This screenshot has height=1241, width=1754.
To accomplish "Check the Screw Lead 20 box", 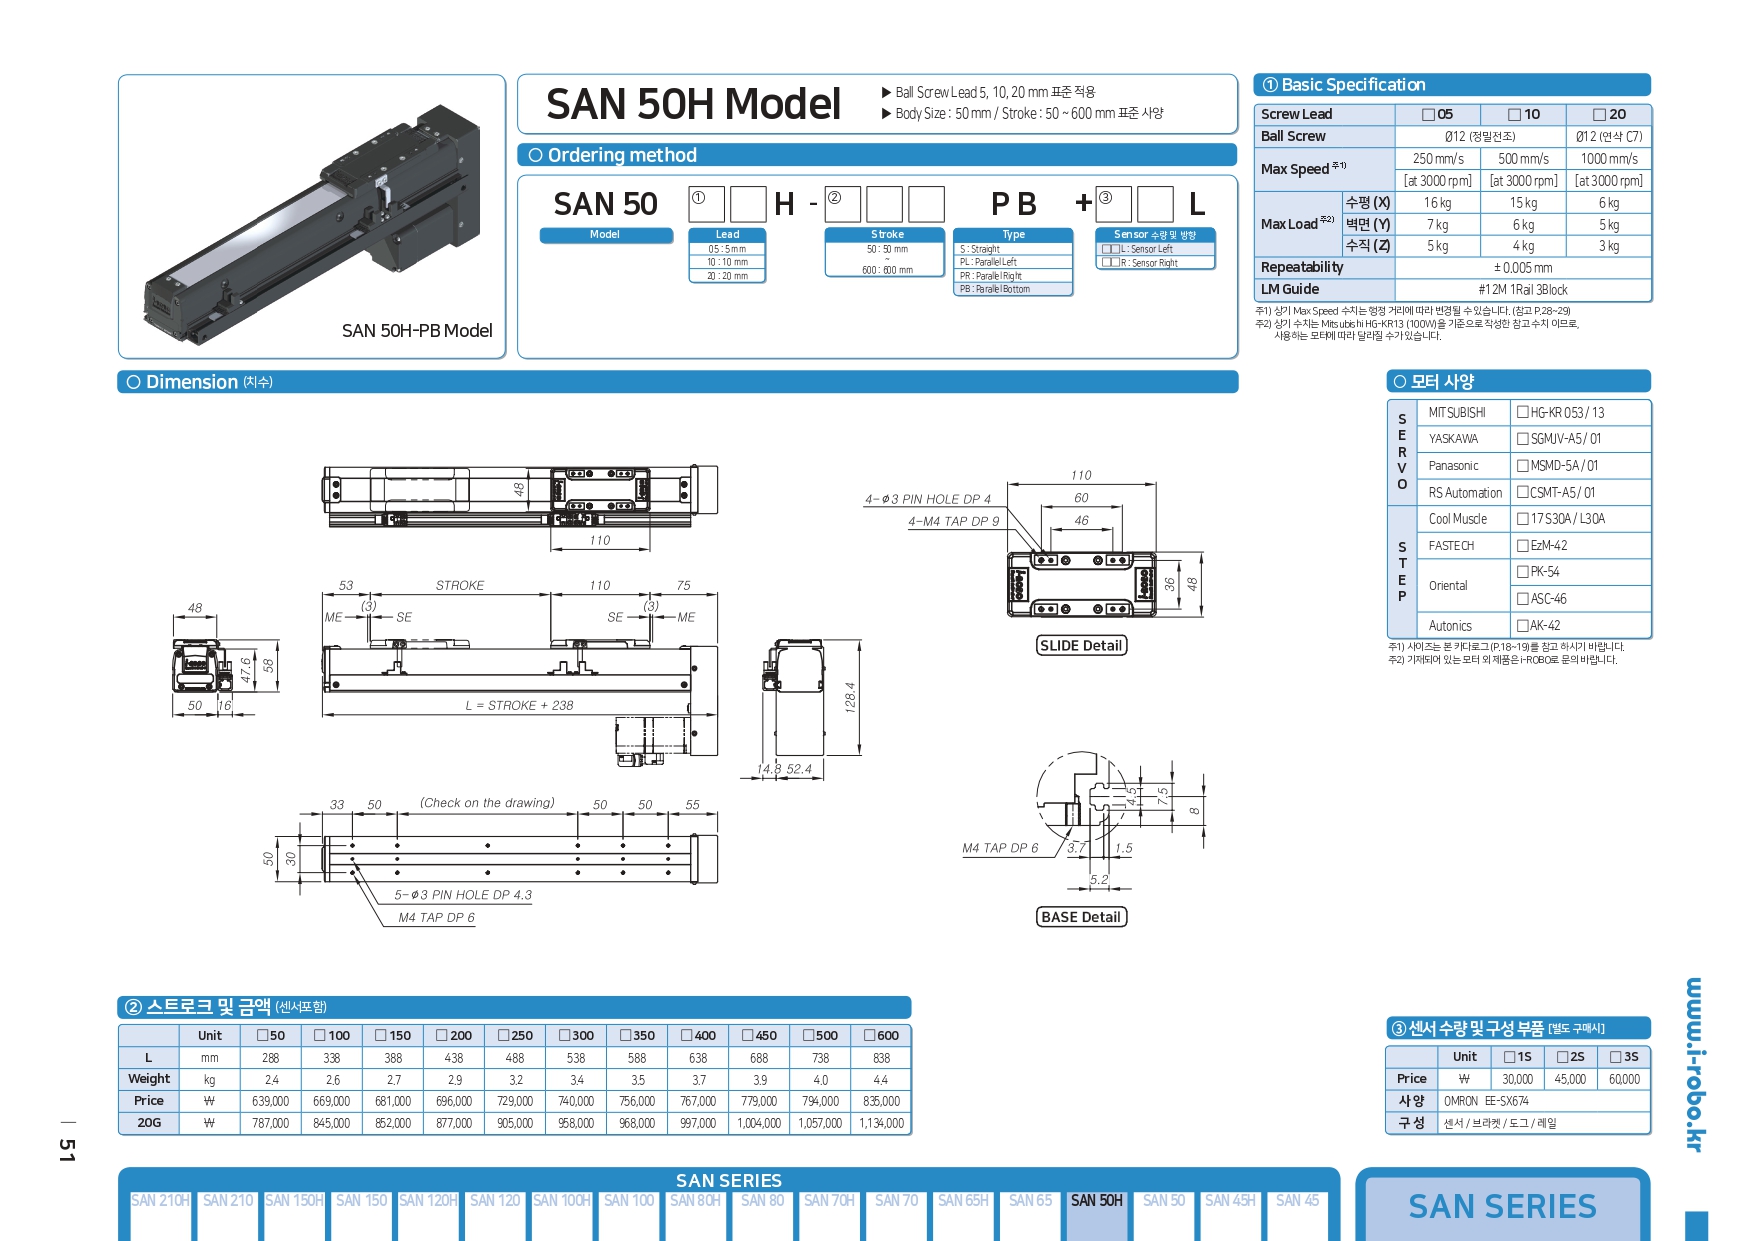I will [x=1600, y=115].
